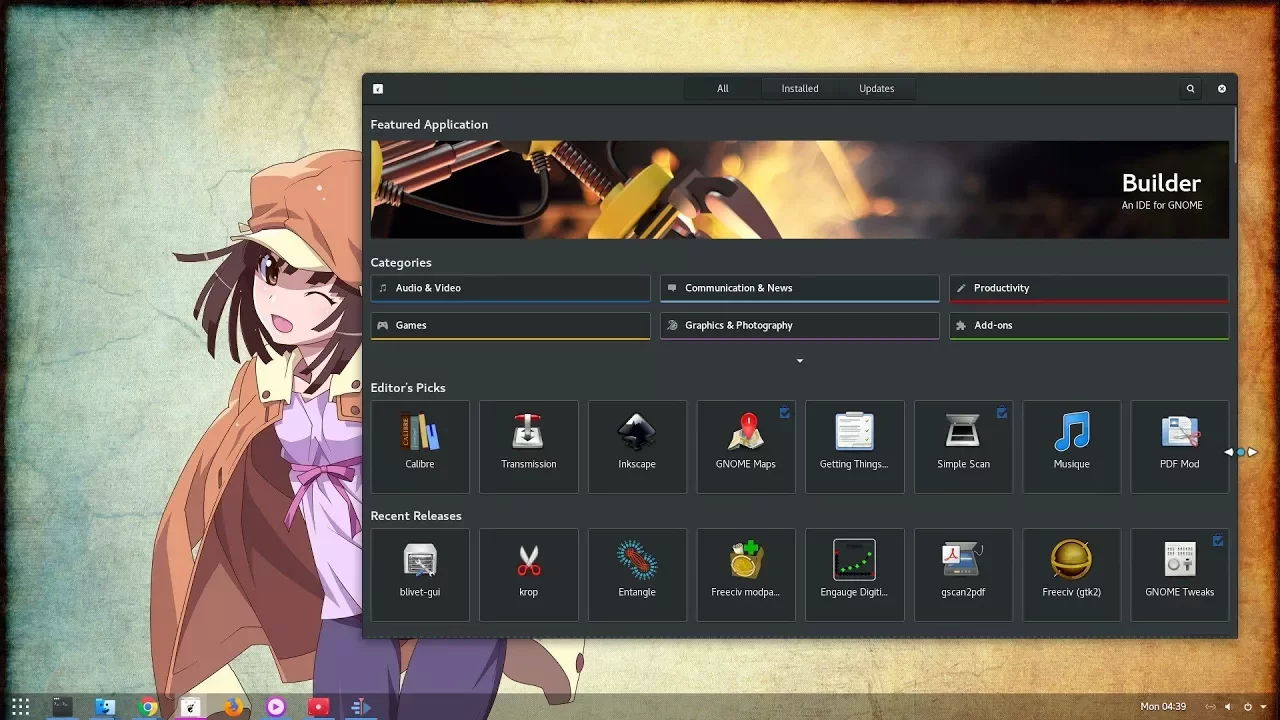
Task: Launch Firefox from the taskbar
Action: point(233,707)
